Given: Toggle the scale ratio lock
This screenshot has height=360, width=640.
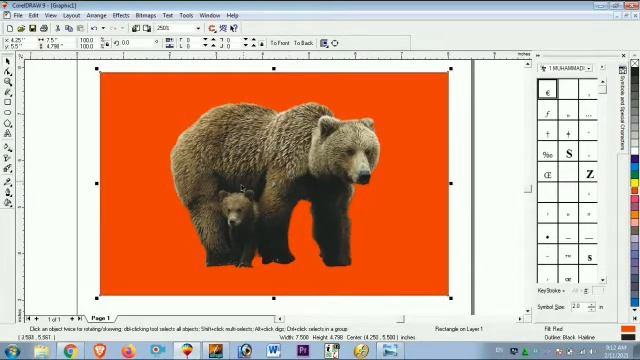Looking at the screenshot, I should pyautogui.click(x=107, y=44).
